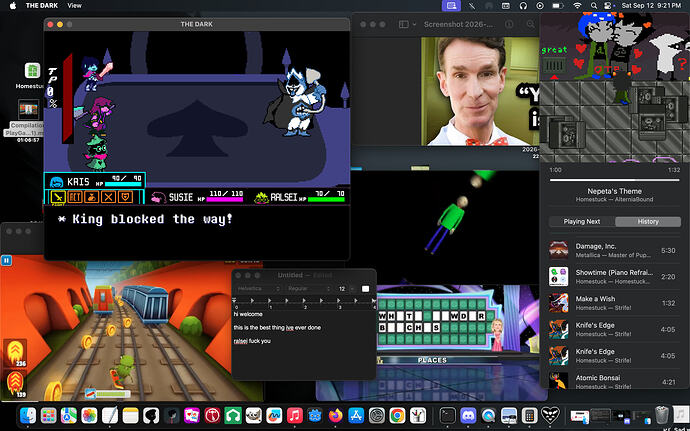
Task: Open System Settings from the Dock
Action: pos(377,415)
